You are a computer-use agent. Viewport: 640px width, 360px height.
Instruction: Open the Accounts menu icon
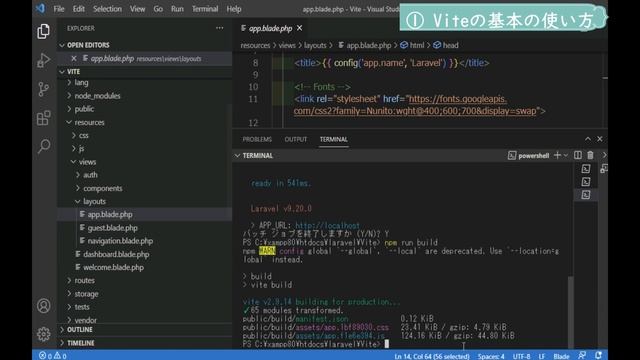(x=44, y=306)
